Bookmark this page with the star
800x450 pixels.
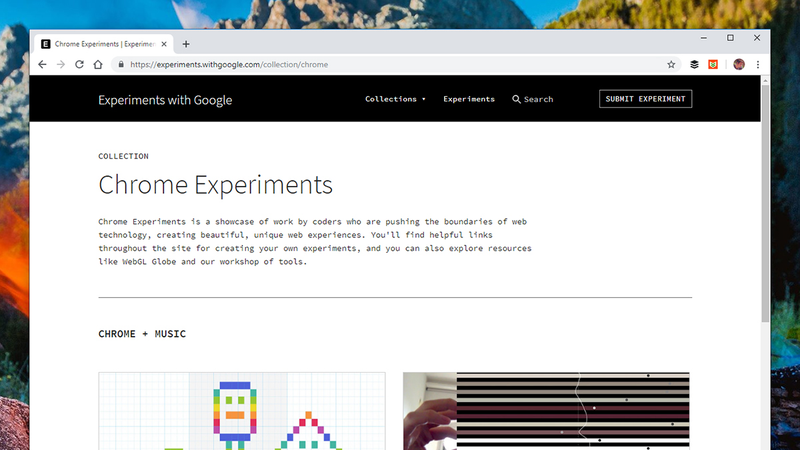[x=671, y=64]
